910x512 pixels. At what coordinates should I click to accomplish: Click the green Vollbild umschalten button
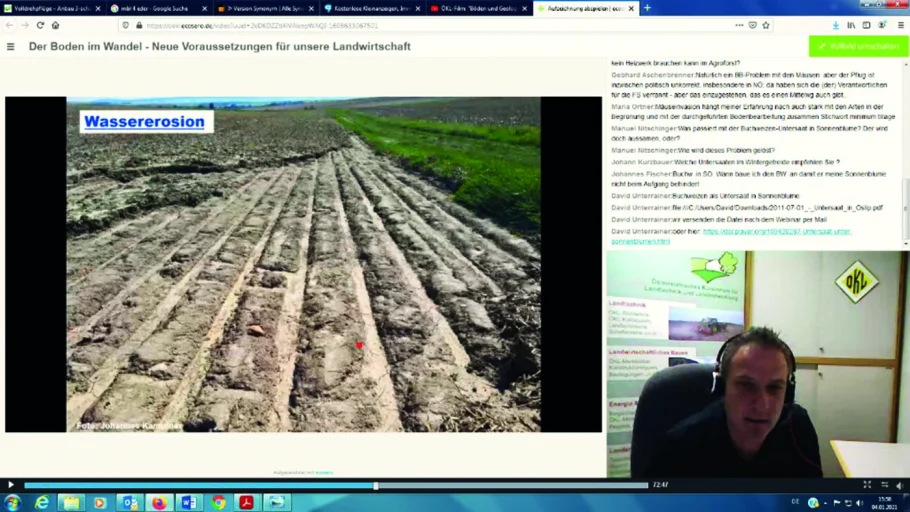point(858,46)
